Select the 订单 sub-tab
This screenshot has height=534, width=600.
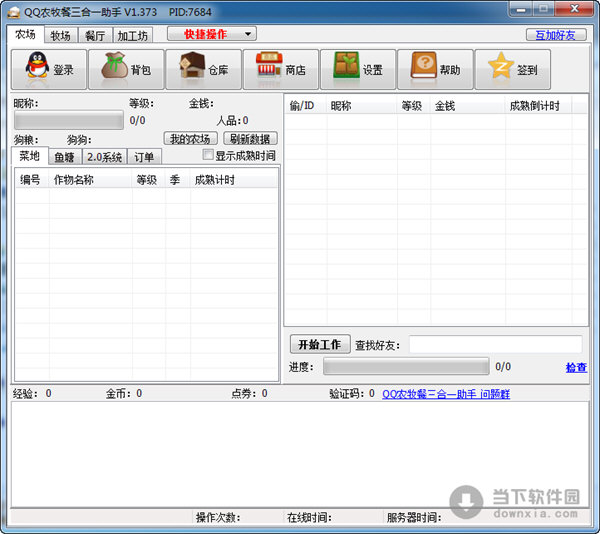coord(144,157)
